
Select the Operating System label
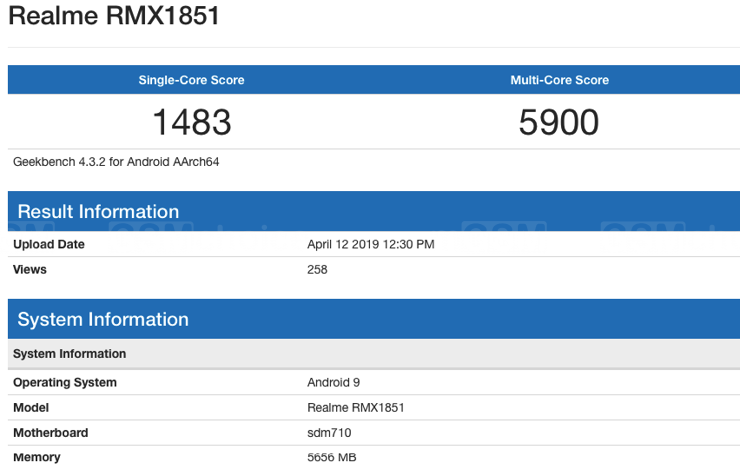coord(65,383)
